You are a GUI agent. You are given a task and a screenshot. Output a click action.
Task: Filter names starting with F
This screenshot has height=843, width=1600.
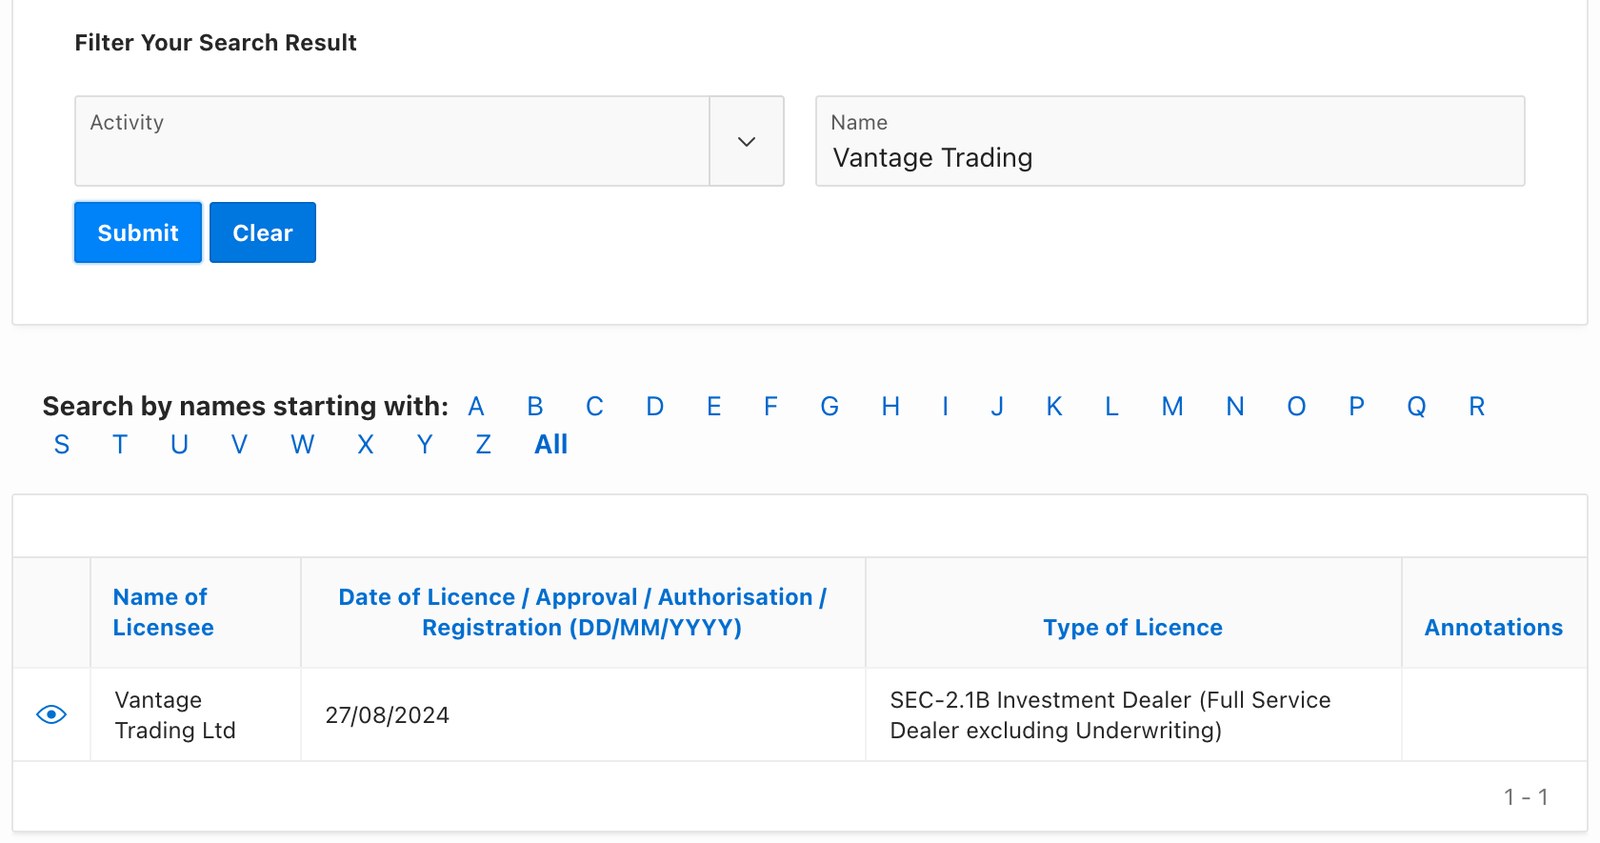click(x=771, y=406)
